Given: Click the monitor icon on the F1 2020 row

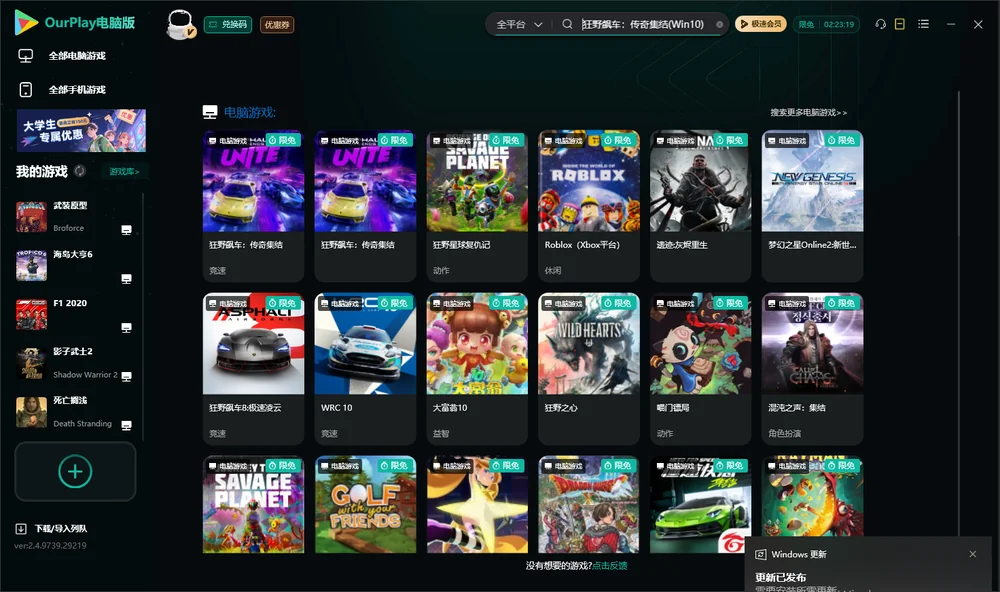Looking at the screenshot, I should 126,327.
